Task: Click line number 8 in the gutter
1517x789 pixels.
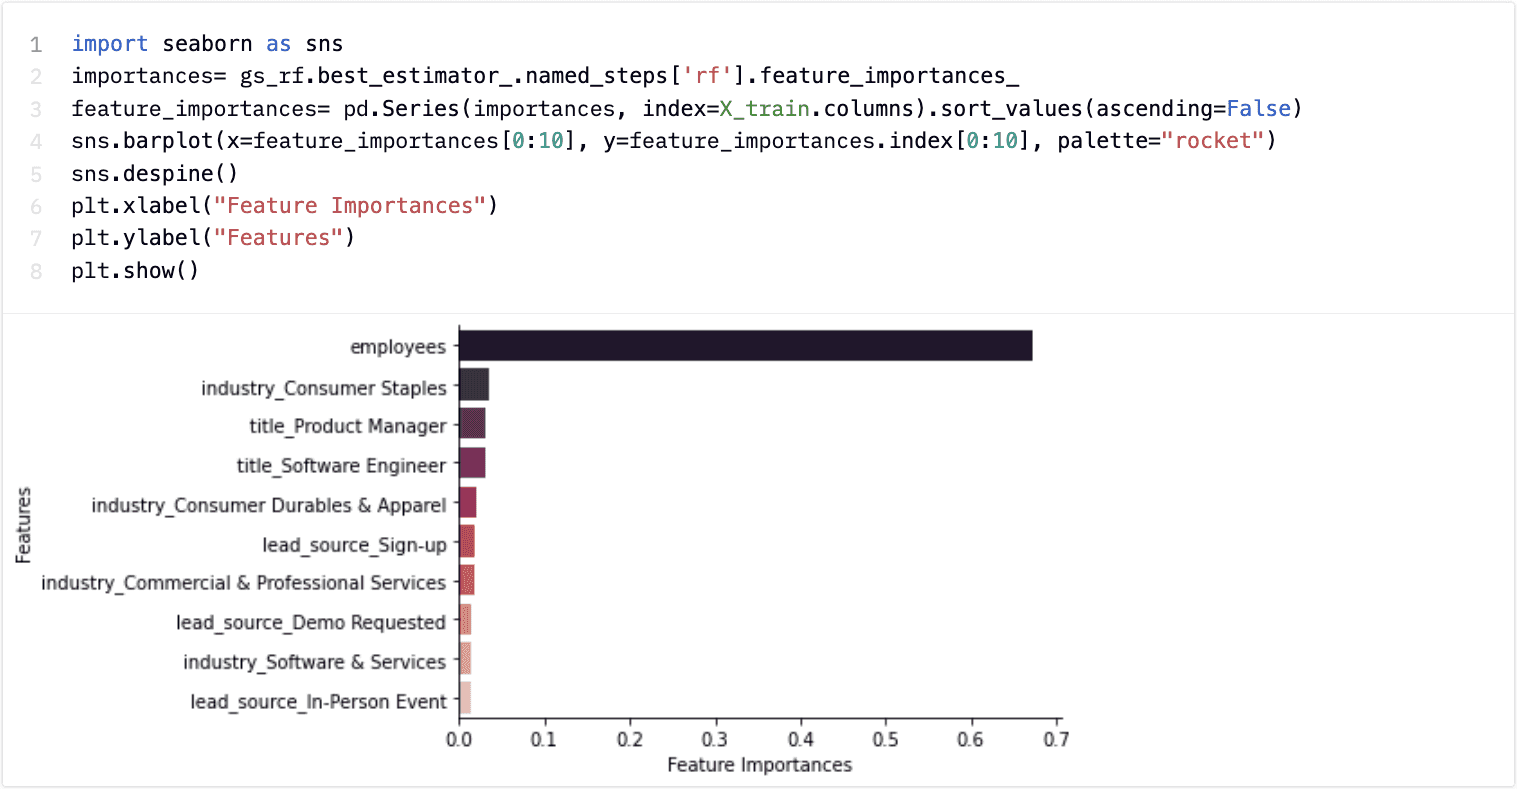Action: click(36, 270)
